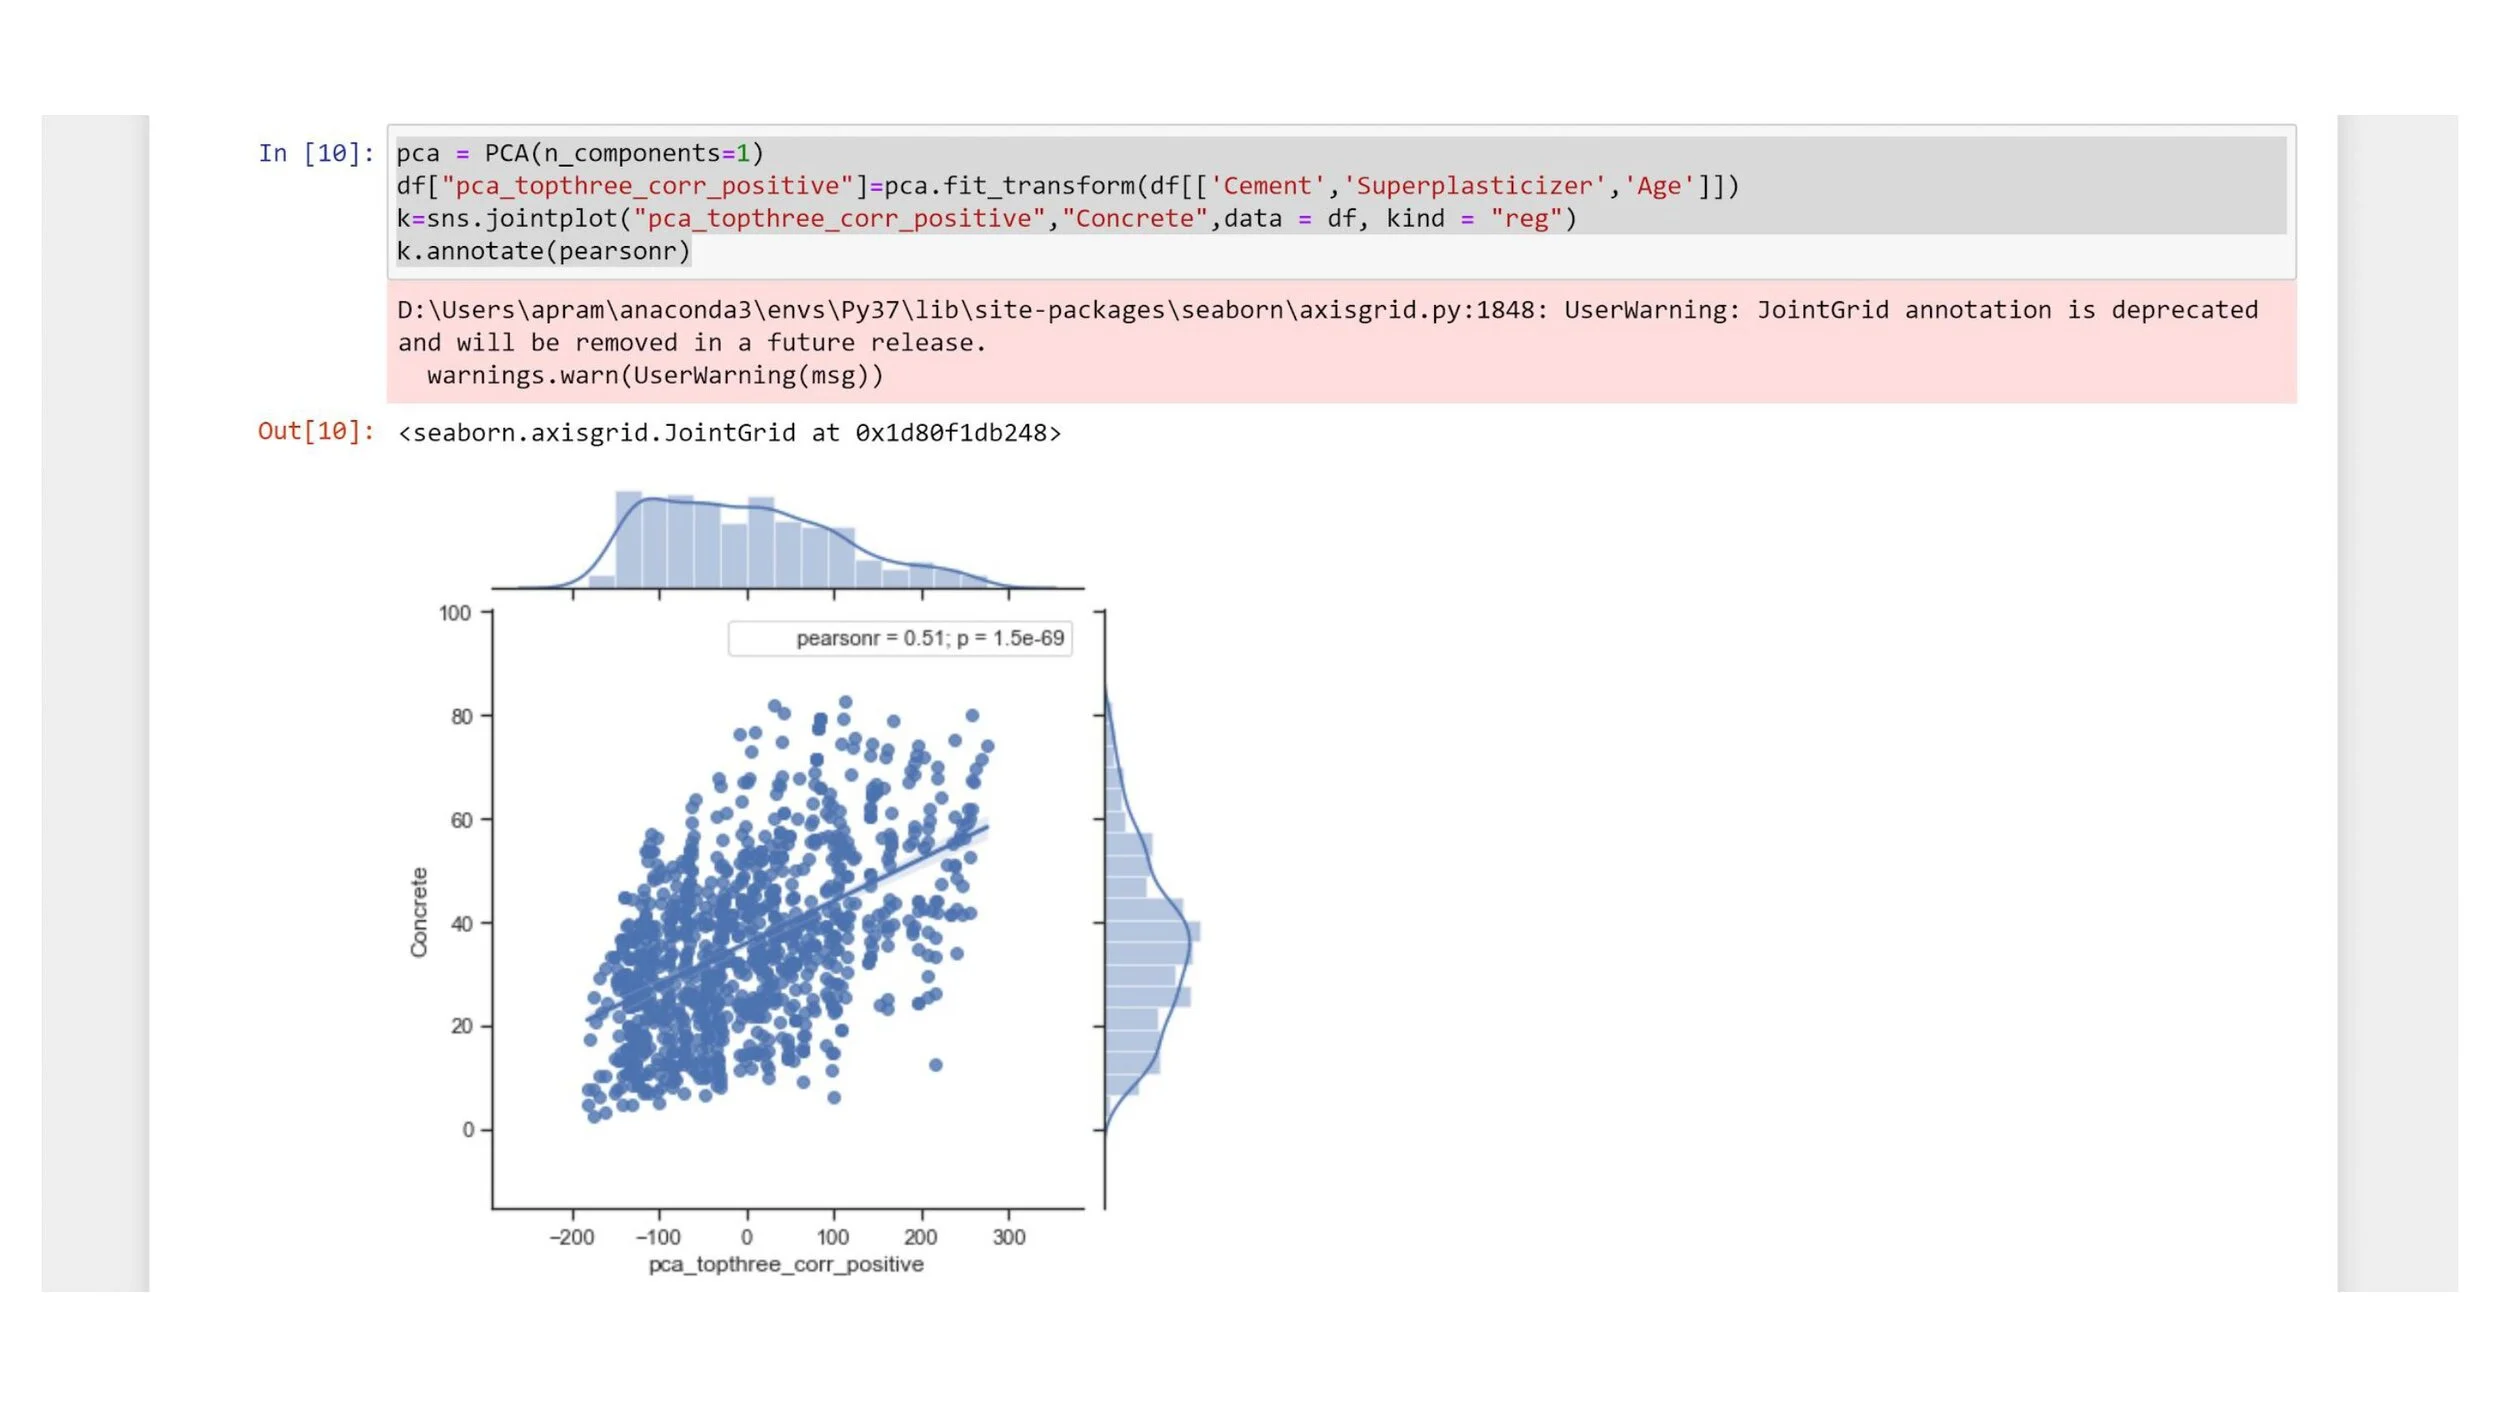
Task: Click the outlier point near the bottom right of the scatter
Action: pos(936,1065)
